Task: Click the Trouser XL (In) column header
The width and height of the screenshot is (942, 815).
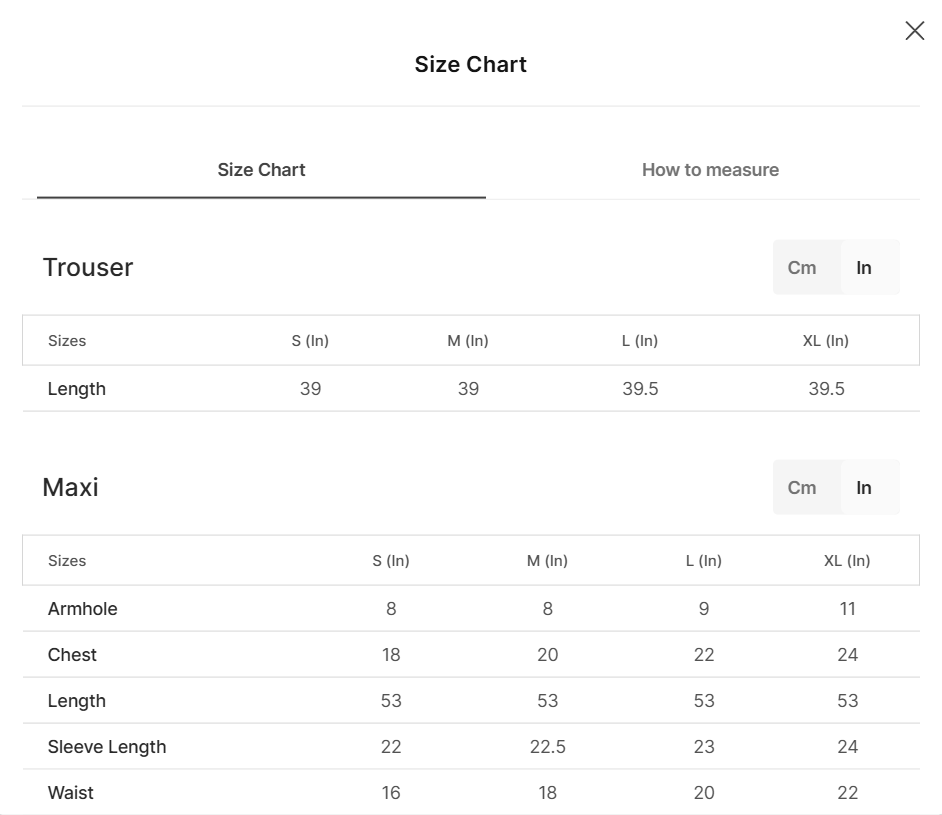Action: point(825,341)
